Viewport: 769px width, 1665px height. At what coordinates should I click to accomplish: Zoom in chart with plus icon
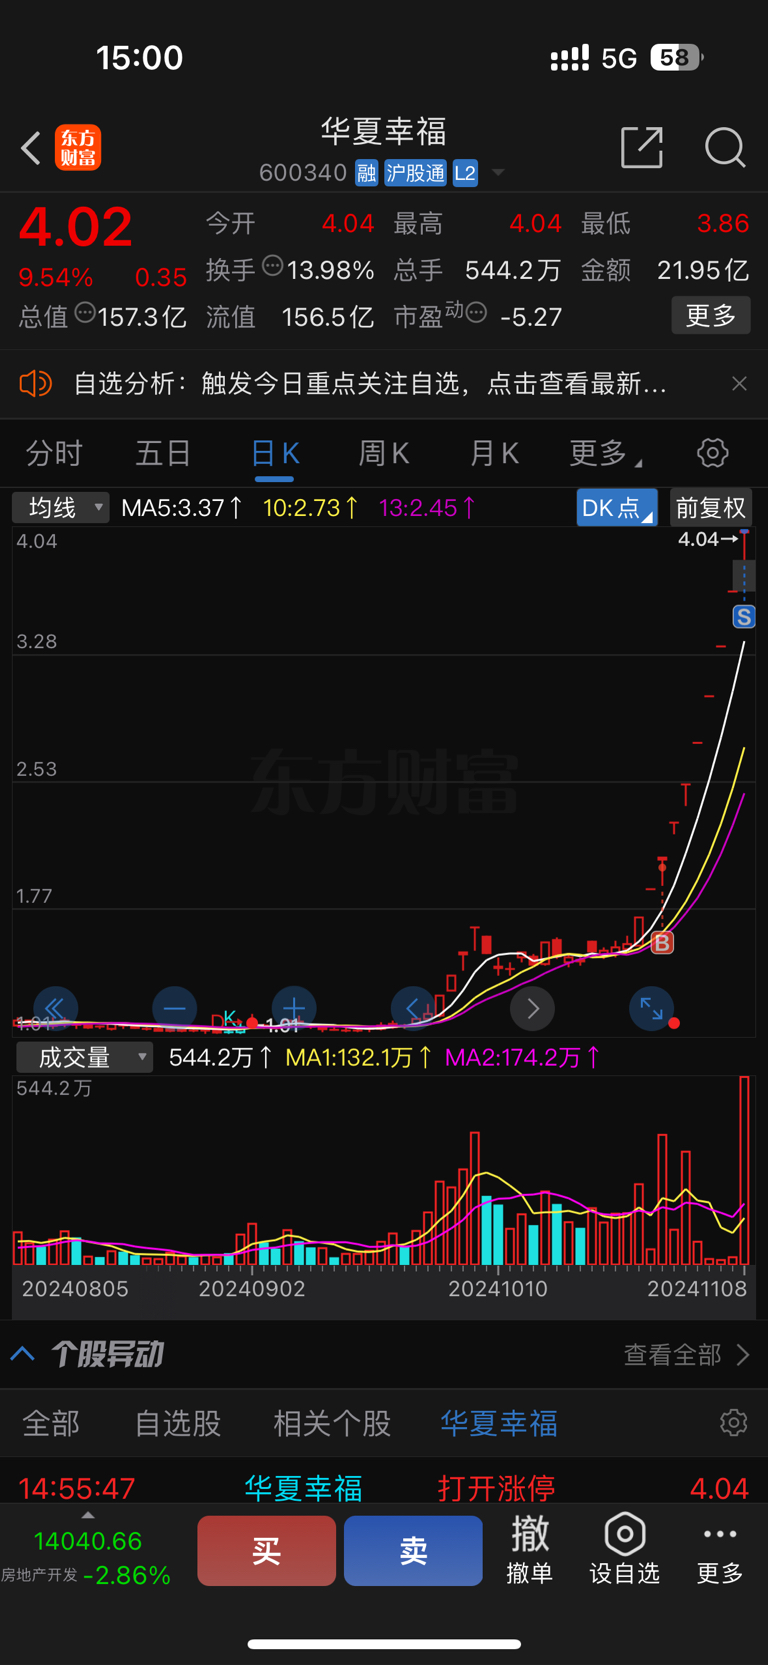click(294, 1008)
